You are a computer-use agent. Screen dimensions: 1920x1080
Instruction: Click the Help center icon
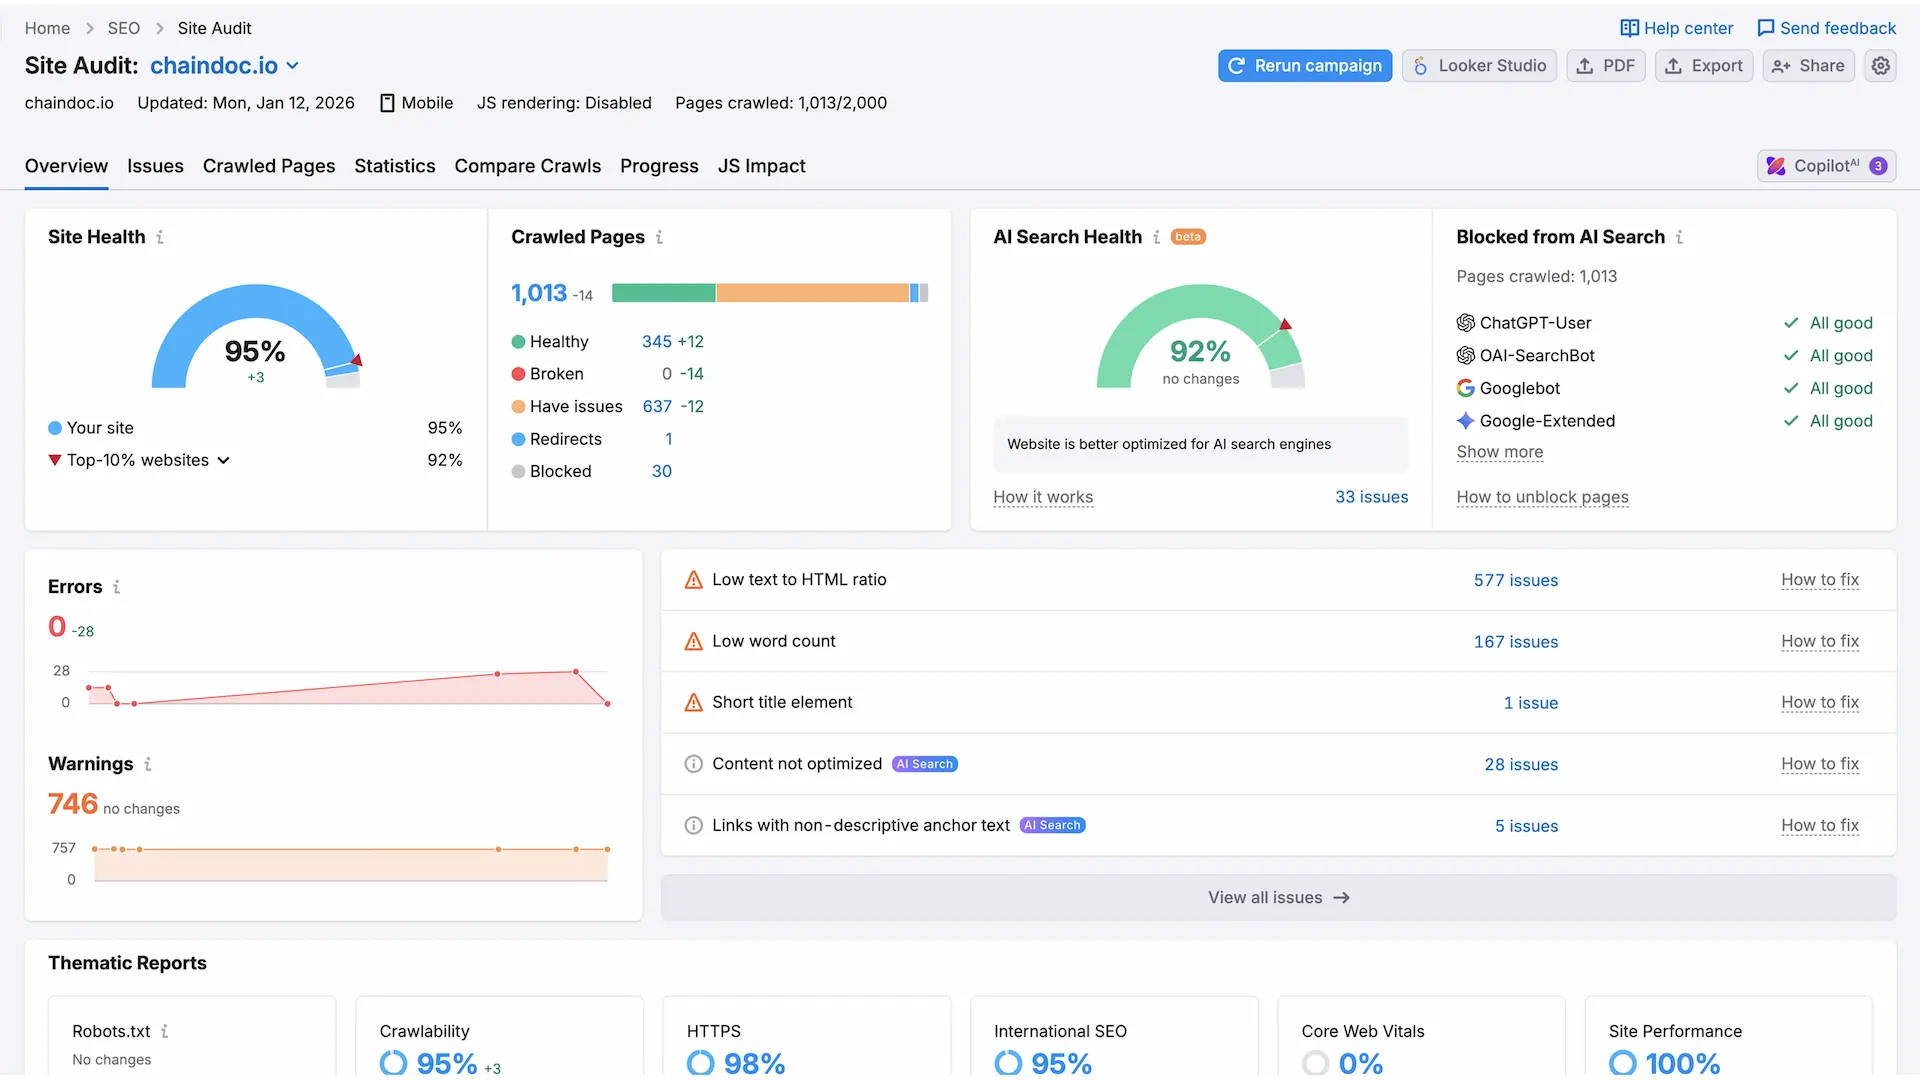pos(1629,27)
